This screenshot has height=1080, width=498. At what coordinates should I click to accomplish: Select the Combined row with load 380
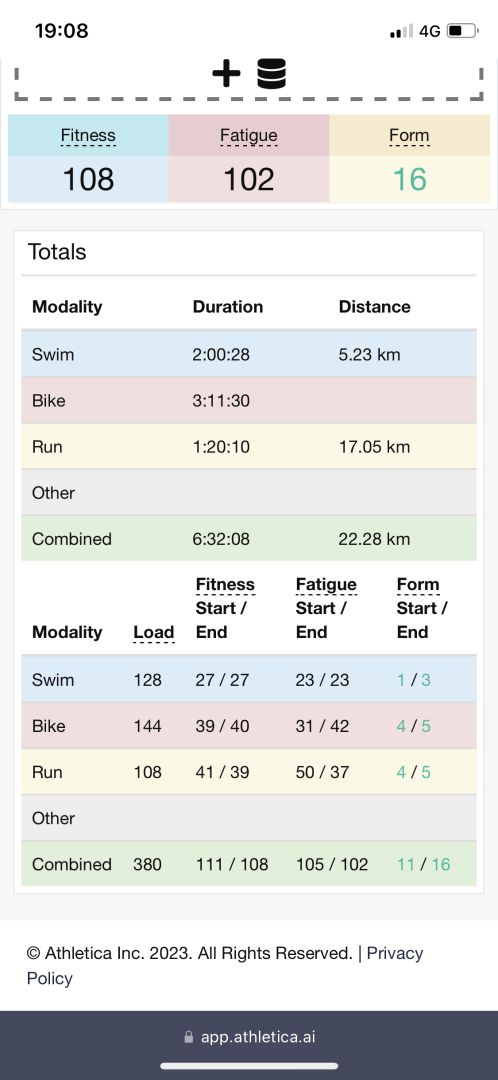coord(249,864)
